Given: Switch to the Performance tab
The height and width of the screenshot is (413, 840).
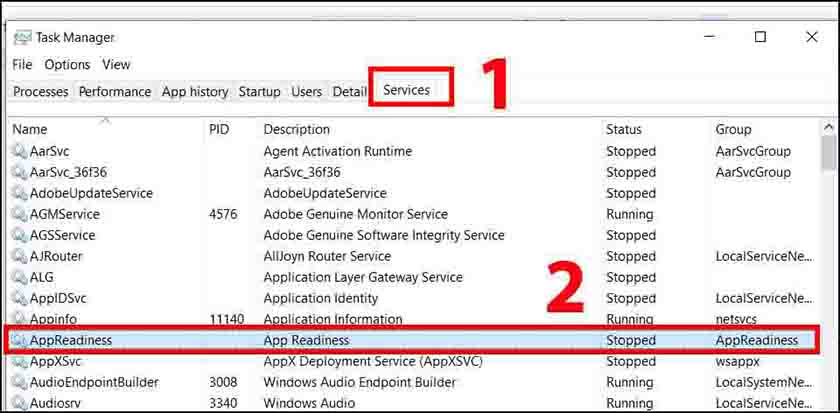Looking at the screenshot, I should [115, 91].
